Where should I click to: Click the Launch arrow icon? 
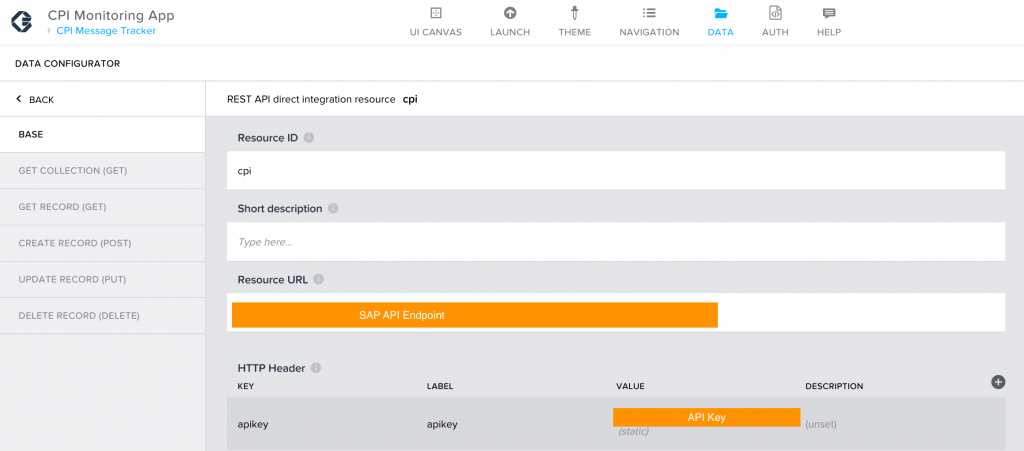pyautogui.click(x=510, y=13)
